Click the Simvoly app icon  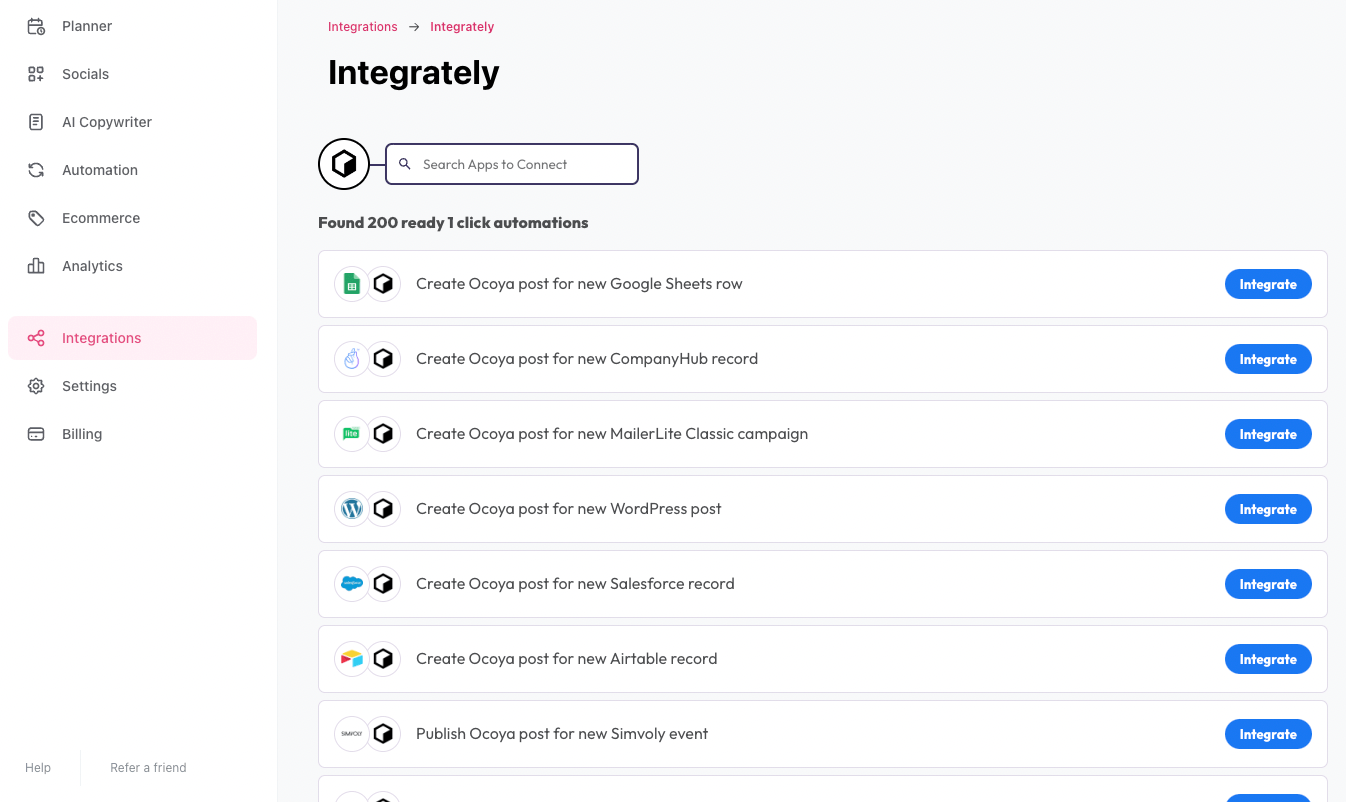[351, 734]
